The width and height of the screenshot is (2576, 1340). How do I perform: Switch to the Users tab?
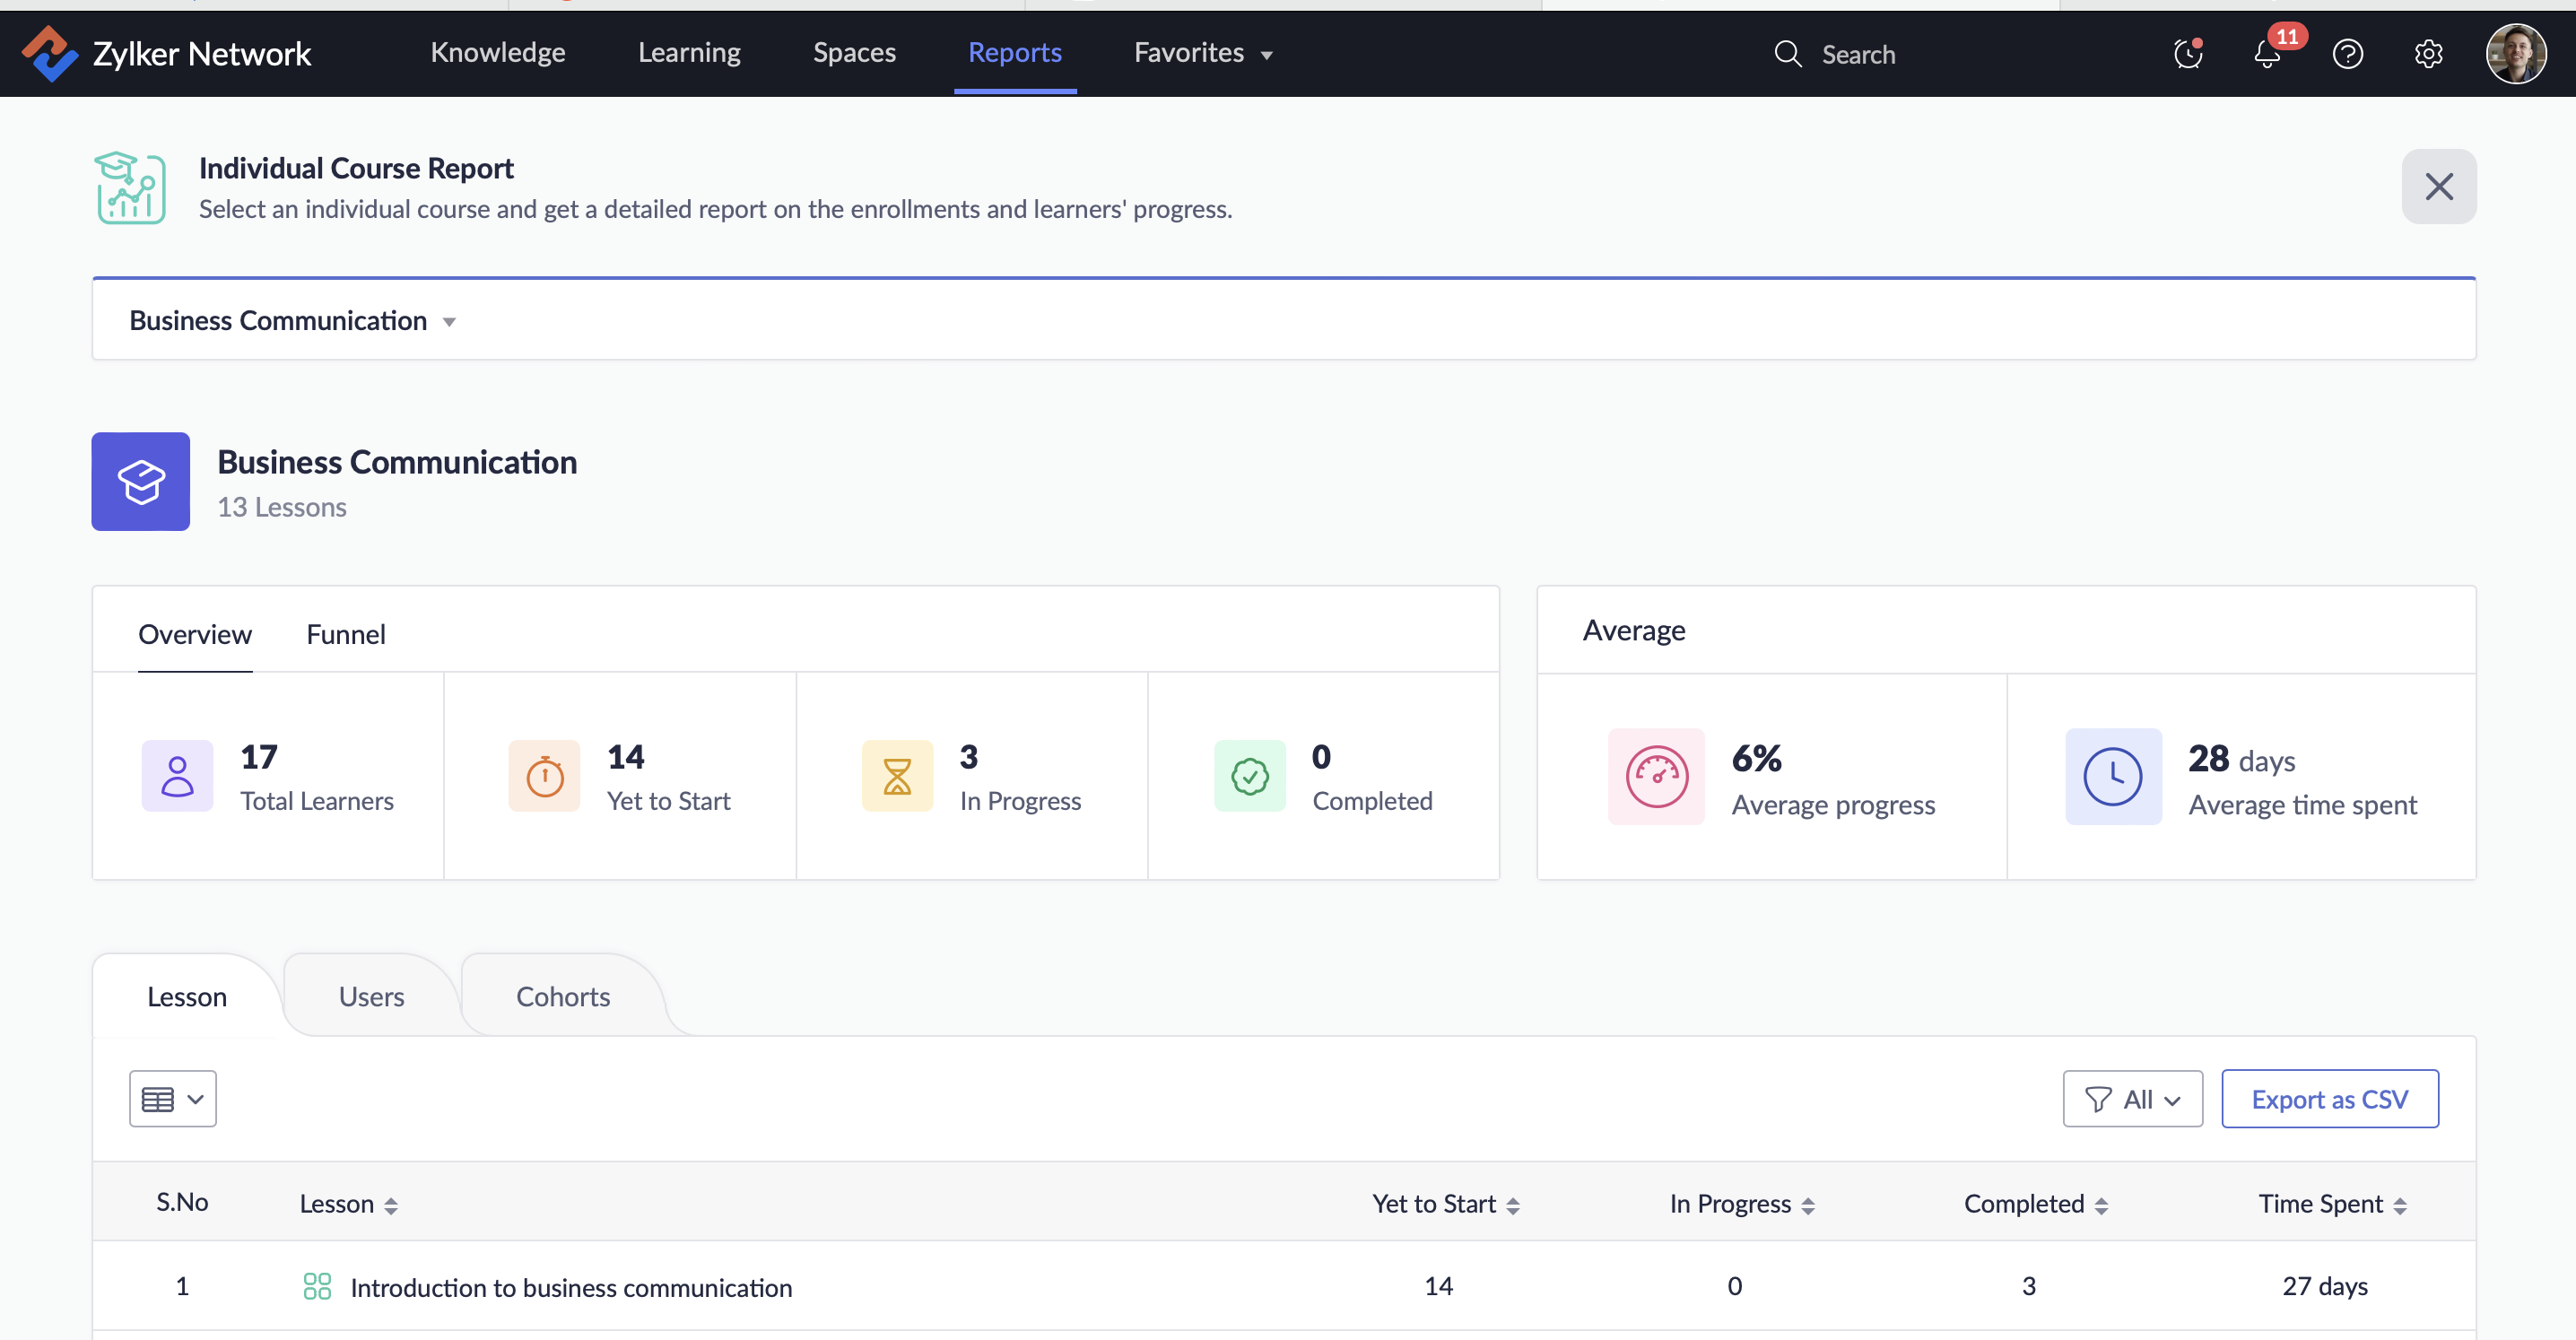(371, 996)
